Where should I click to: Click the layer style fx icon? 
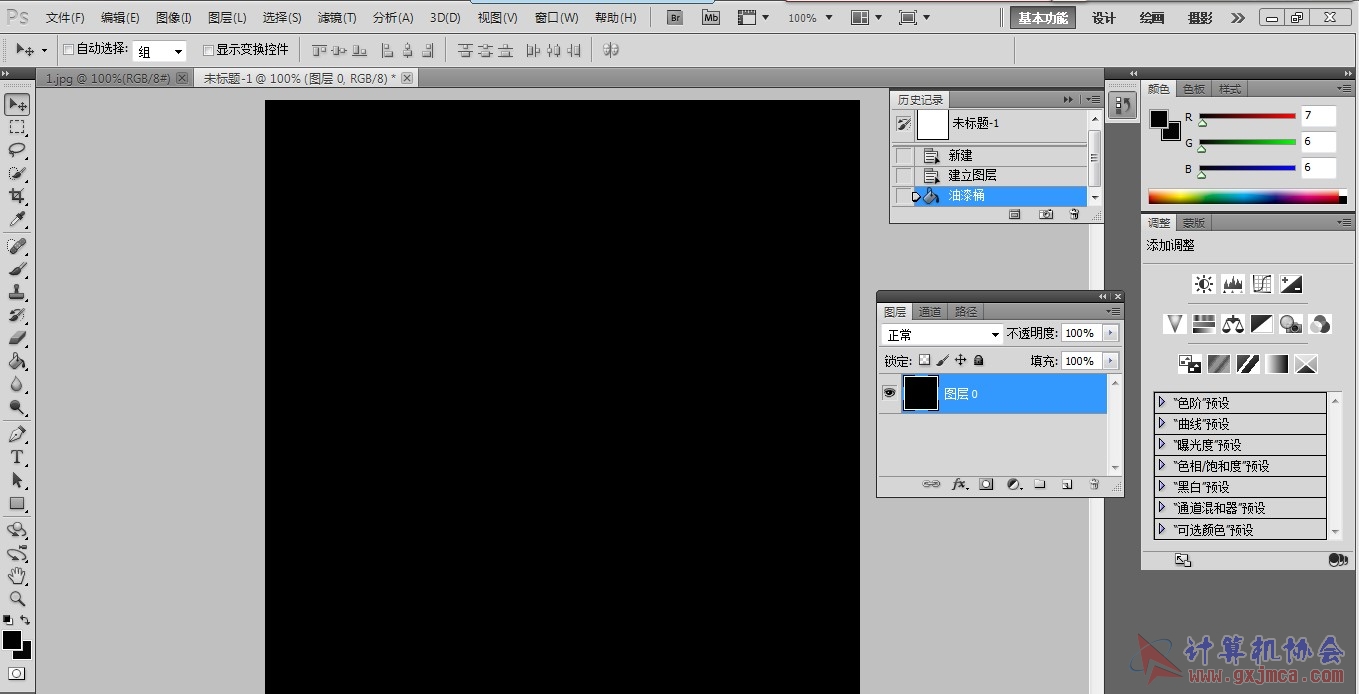[x=959, y=484]
